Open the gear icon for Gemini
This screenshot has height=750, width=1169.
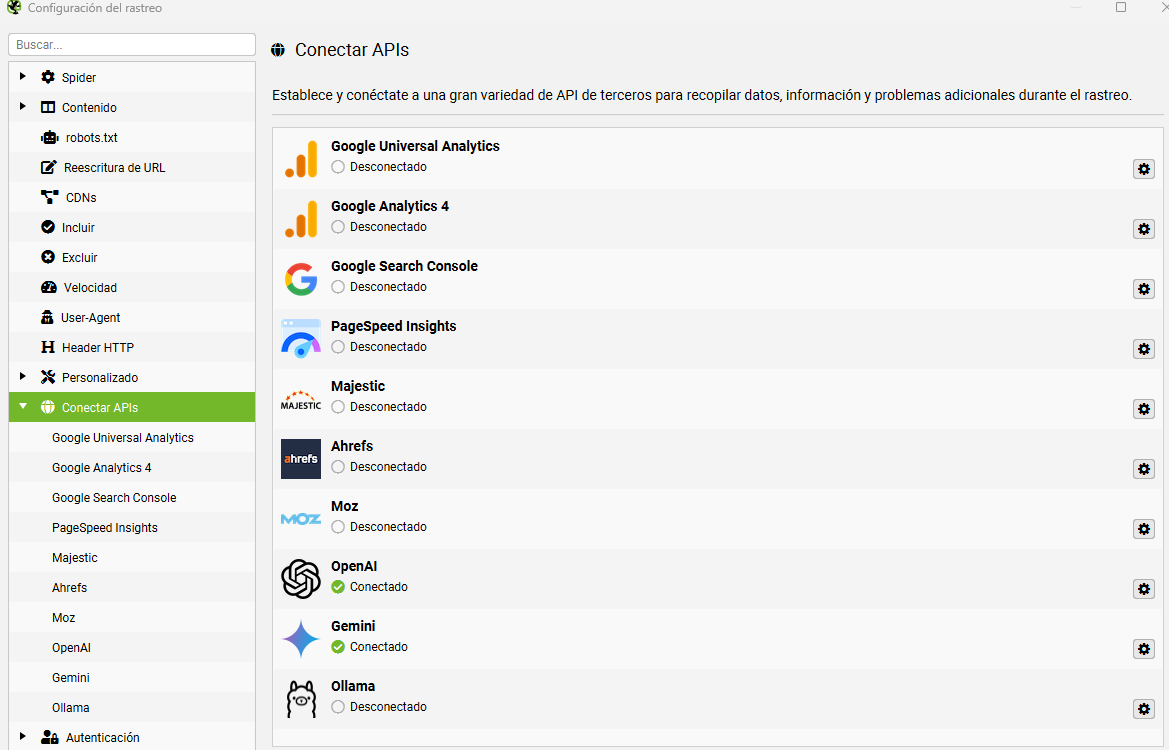pyautogui.click(x=1144, y=649)
